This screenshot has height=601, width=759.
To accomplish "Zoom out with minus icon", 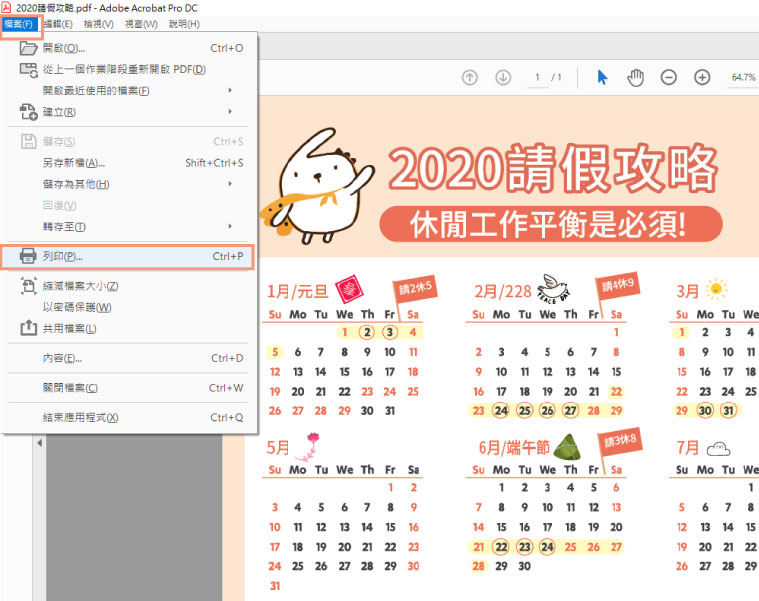I will pos(668,77).
